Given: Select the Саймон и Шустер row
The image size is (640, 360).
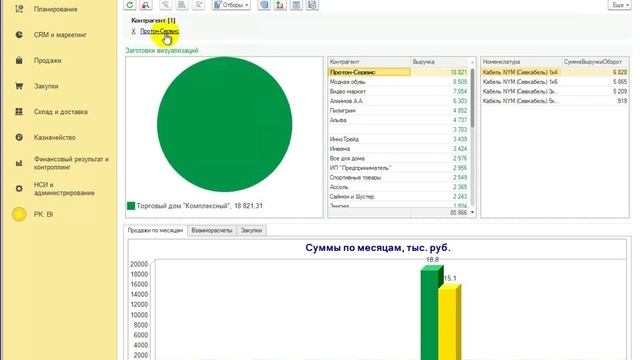Looking at the screenshot, I should 398,197.
